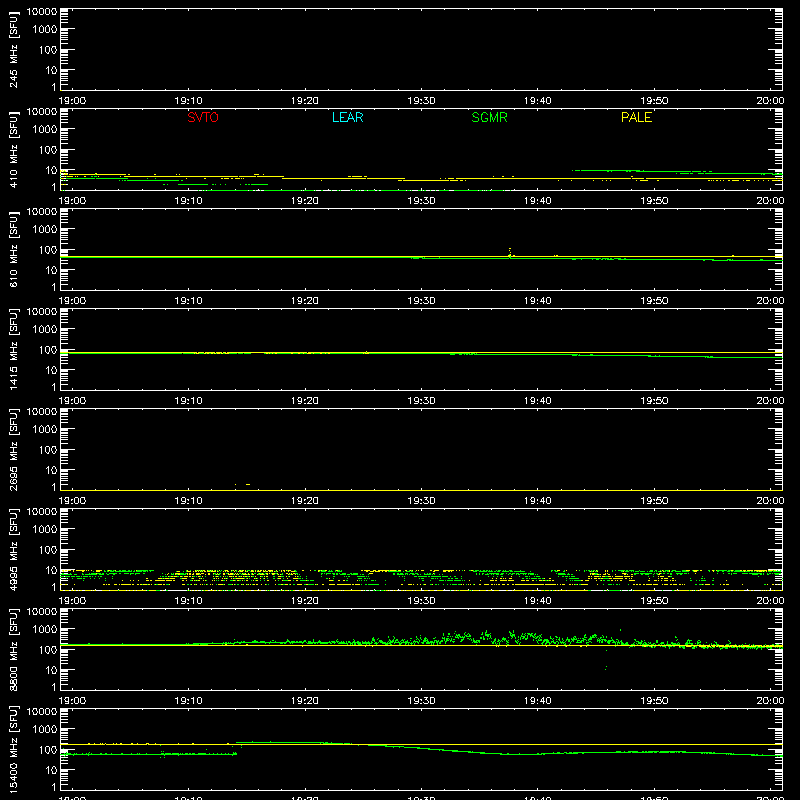The width and height of the screenshot is (800, 800).
Task: Click the yellow spike in 610 MHz plot
Action: (510, 252)
